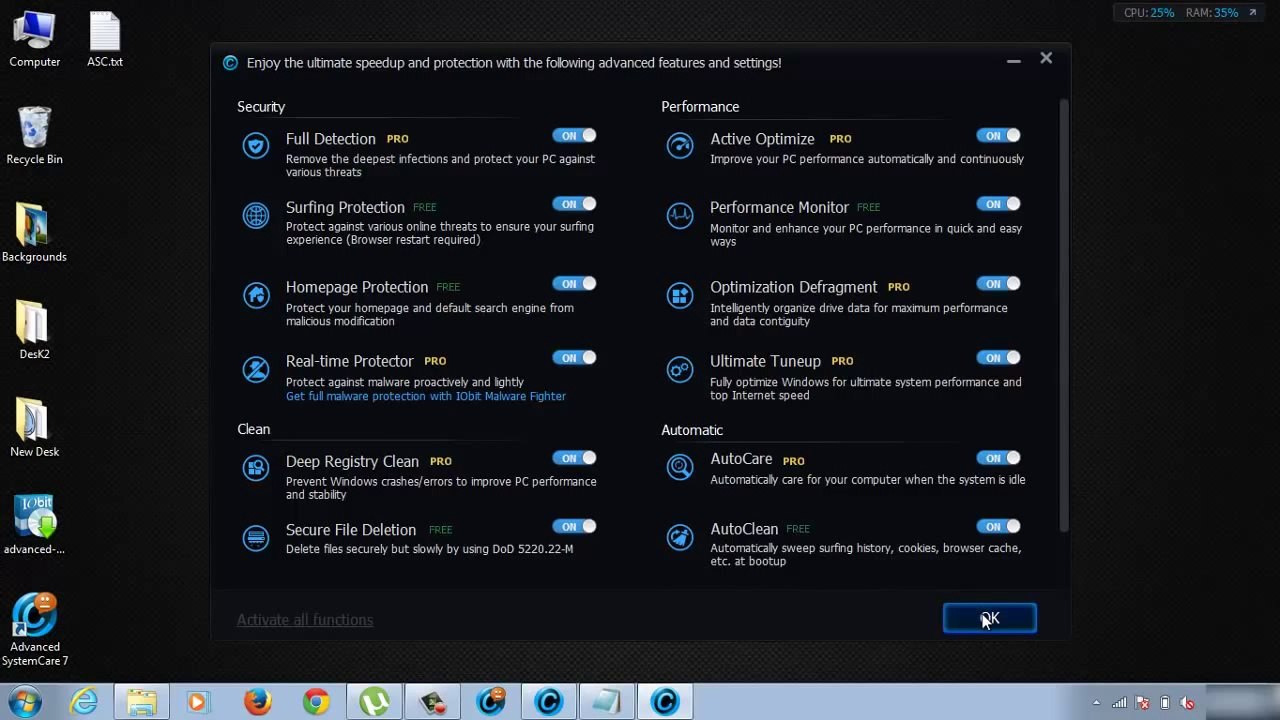Turn off the Full Detection switch
This screenshot has width=1280, height=720.
574,136
